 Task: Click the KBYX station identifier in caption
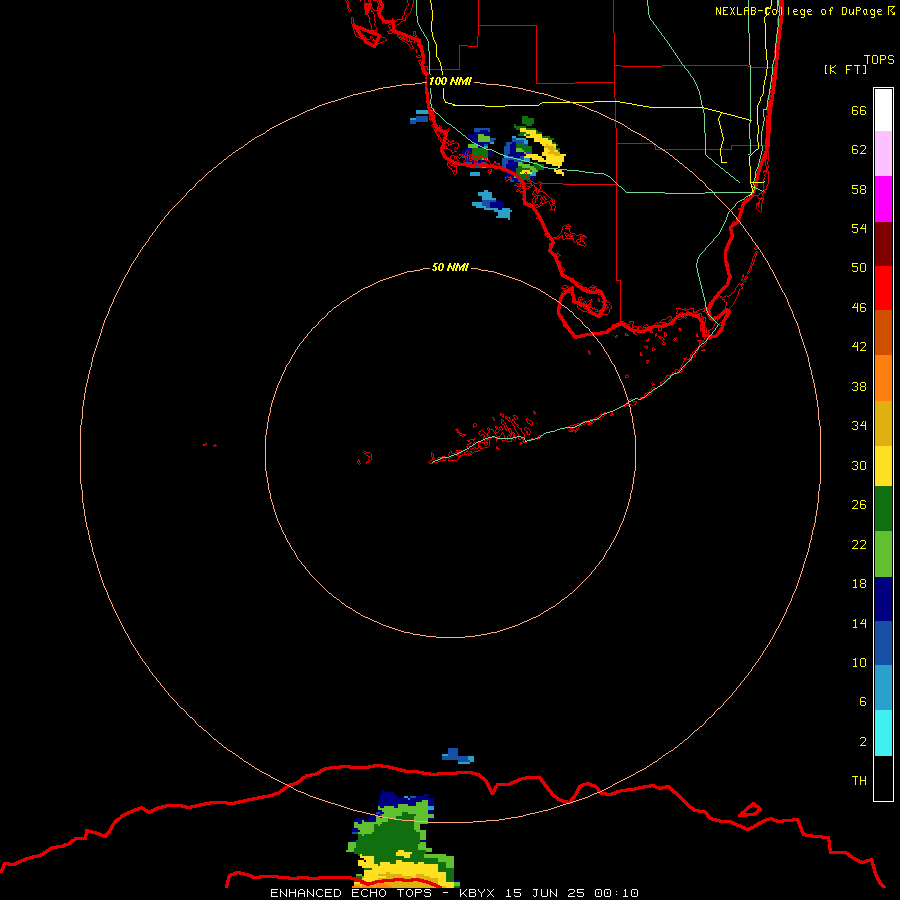point(476,893)
